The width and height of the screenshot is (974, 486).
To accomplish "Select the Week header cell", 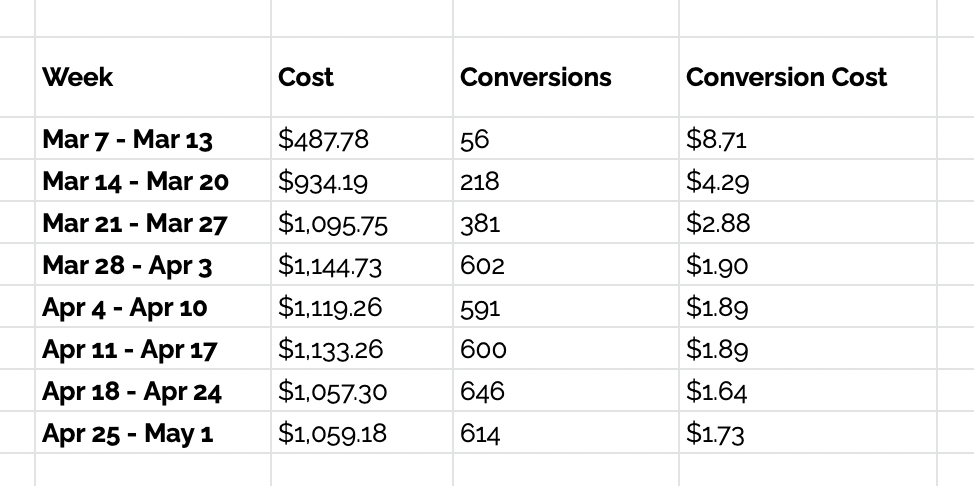I will point(153,77).
